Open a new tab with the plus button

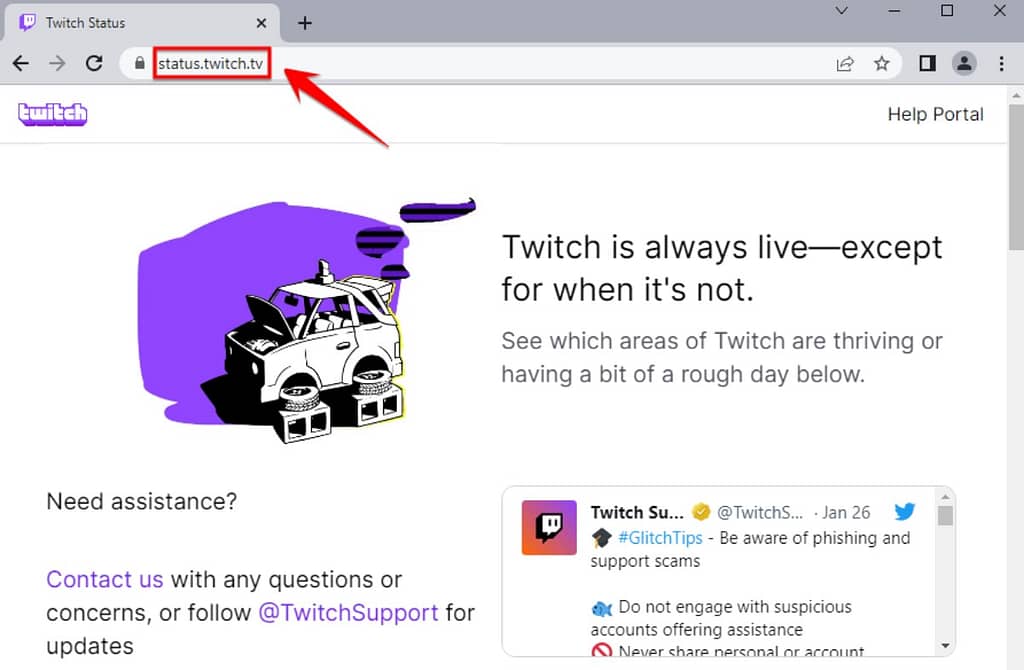tap(304, 23)
